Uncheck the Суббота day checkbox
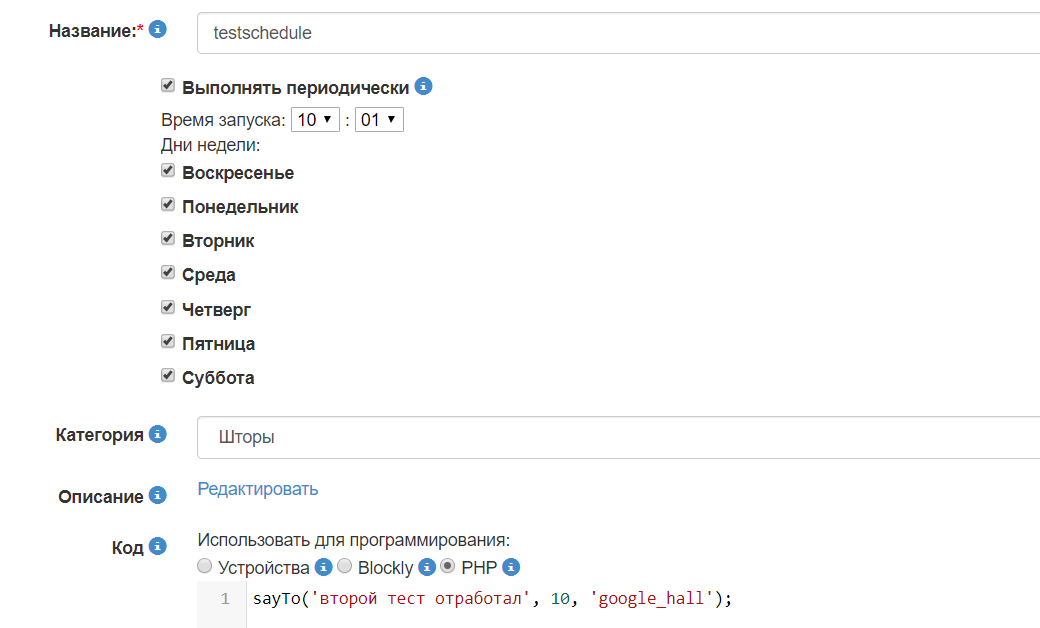 coord(168,376)
